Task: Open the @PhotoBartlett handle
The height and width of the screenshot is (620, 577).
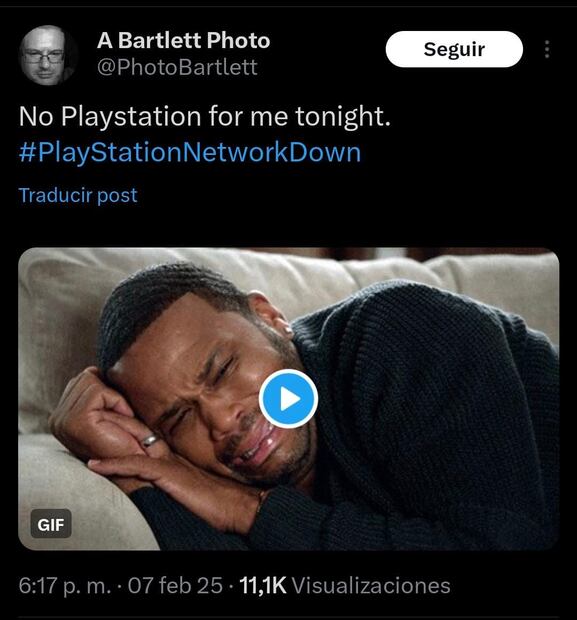Action: pos(177,67)
